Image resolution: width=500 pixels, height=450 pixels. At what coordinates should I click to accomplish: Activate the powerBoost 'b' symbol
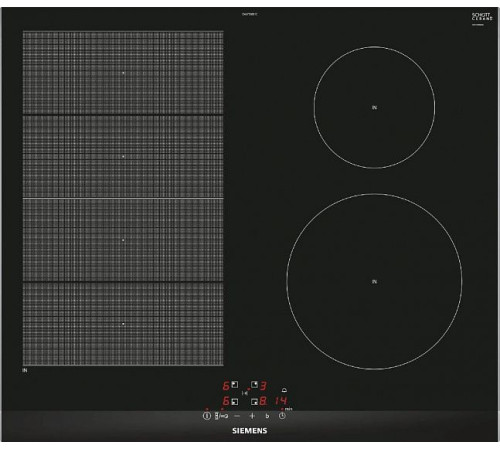tap(267, 416)
